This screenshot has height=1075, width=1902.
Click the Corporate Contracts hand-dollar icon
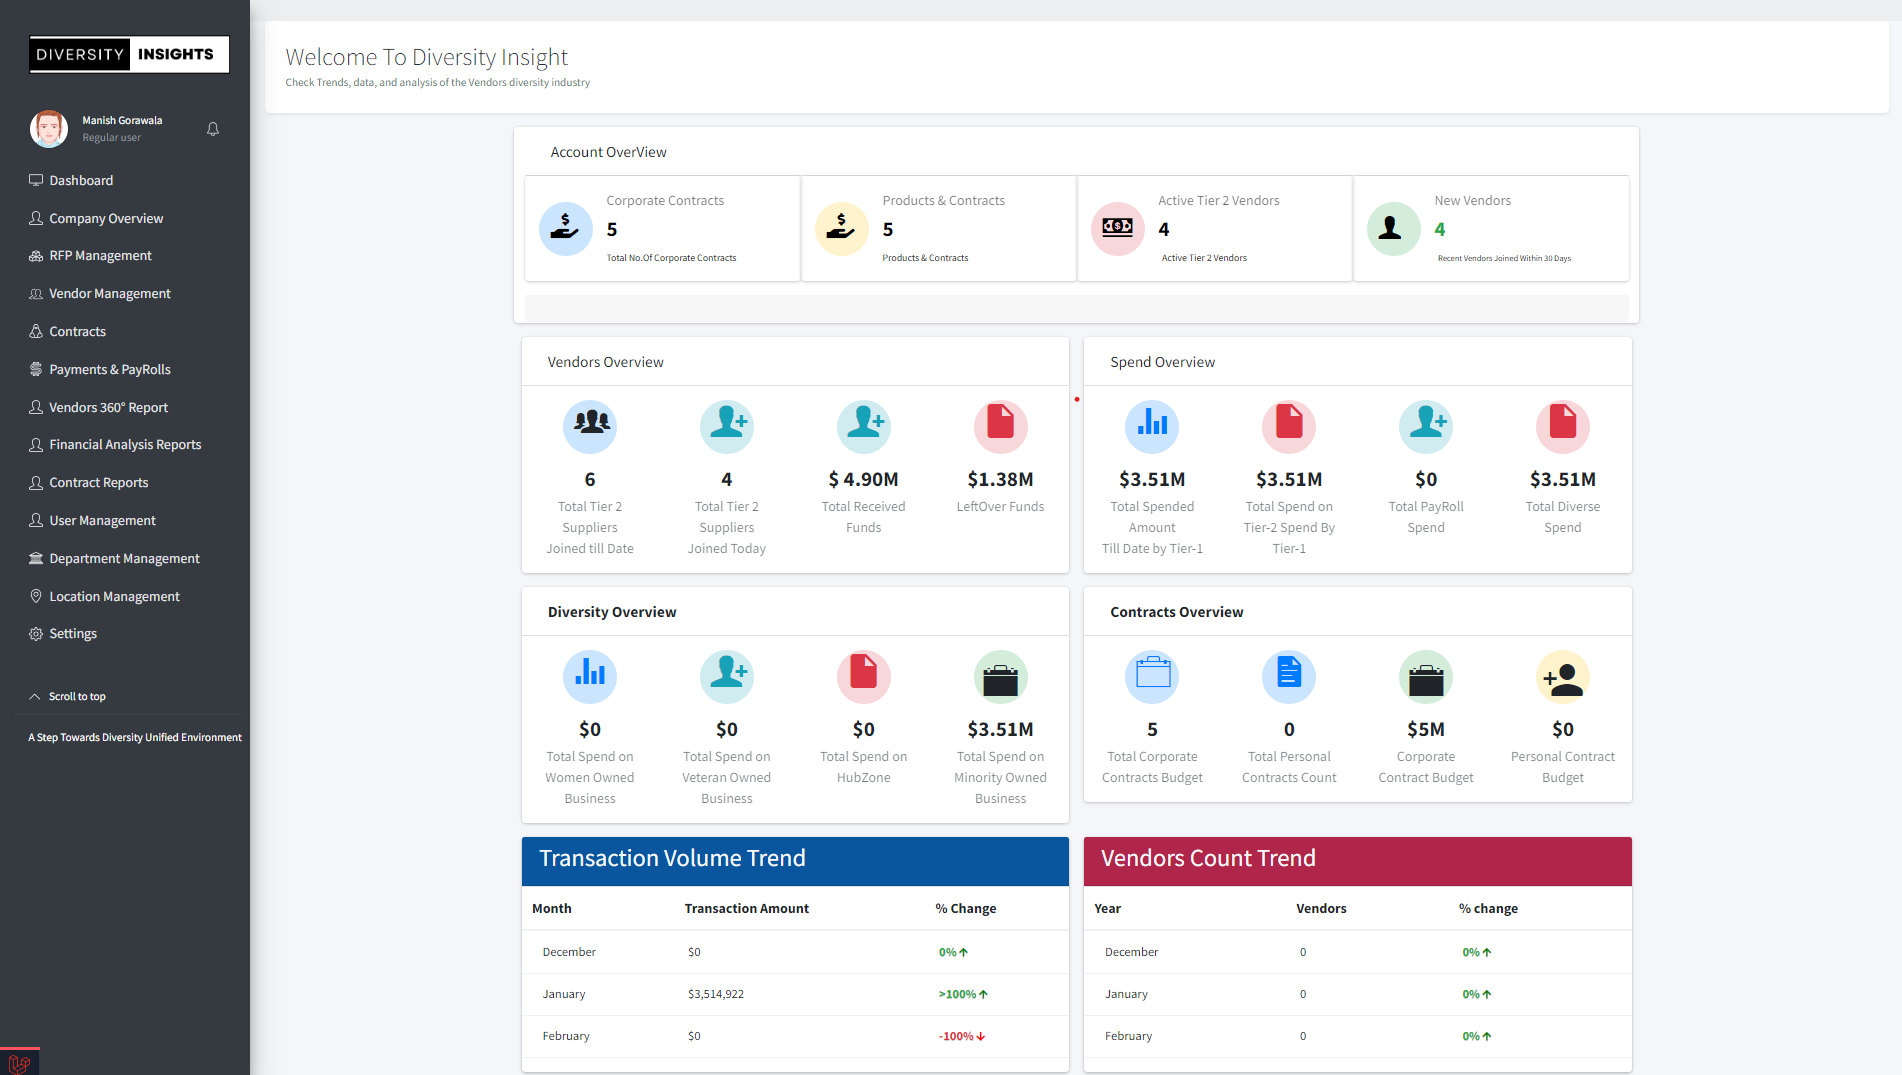coord(565,228)
